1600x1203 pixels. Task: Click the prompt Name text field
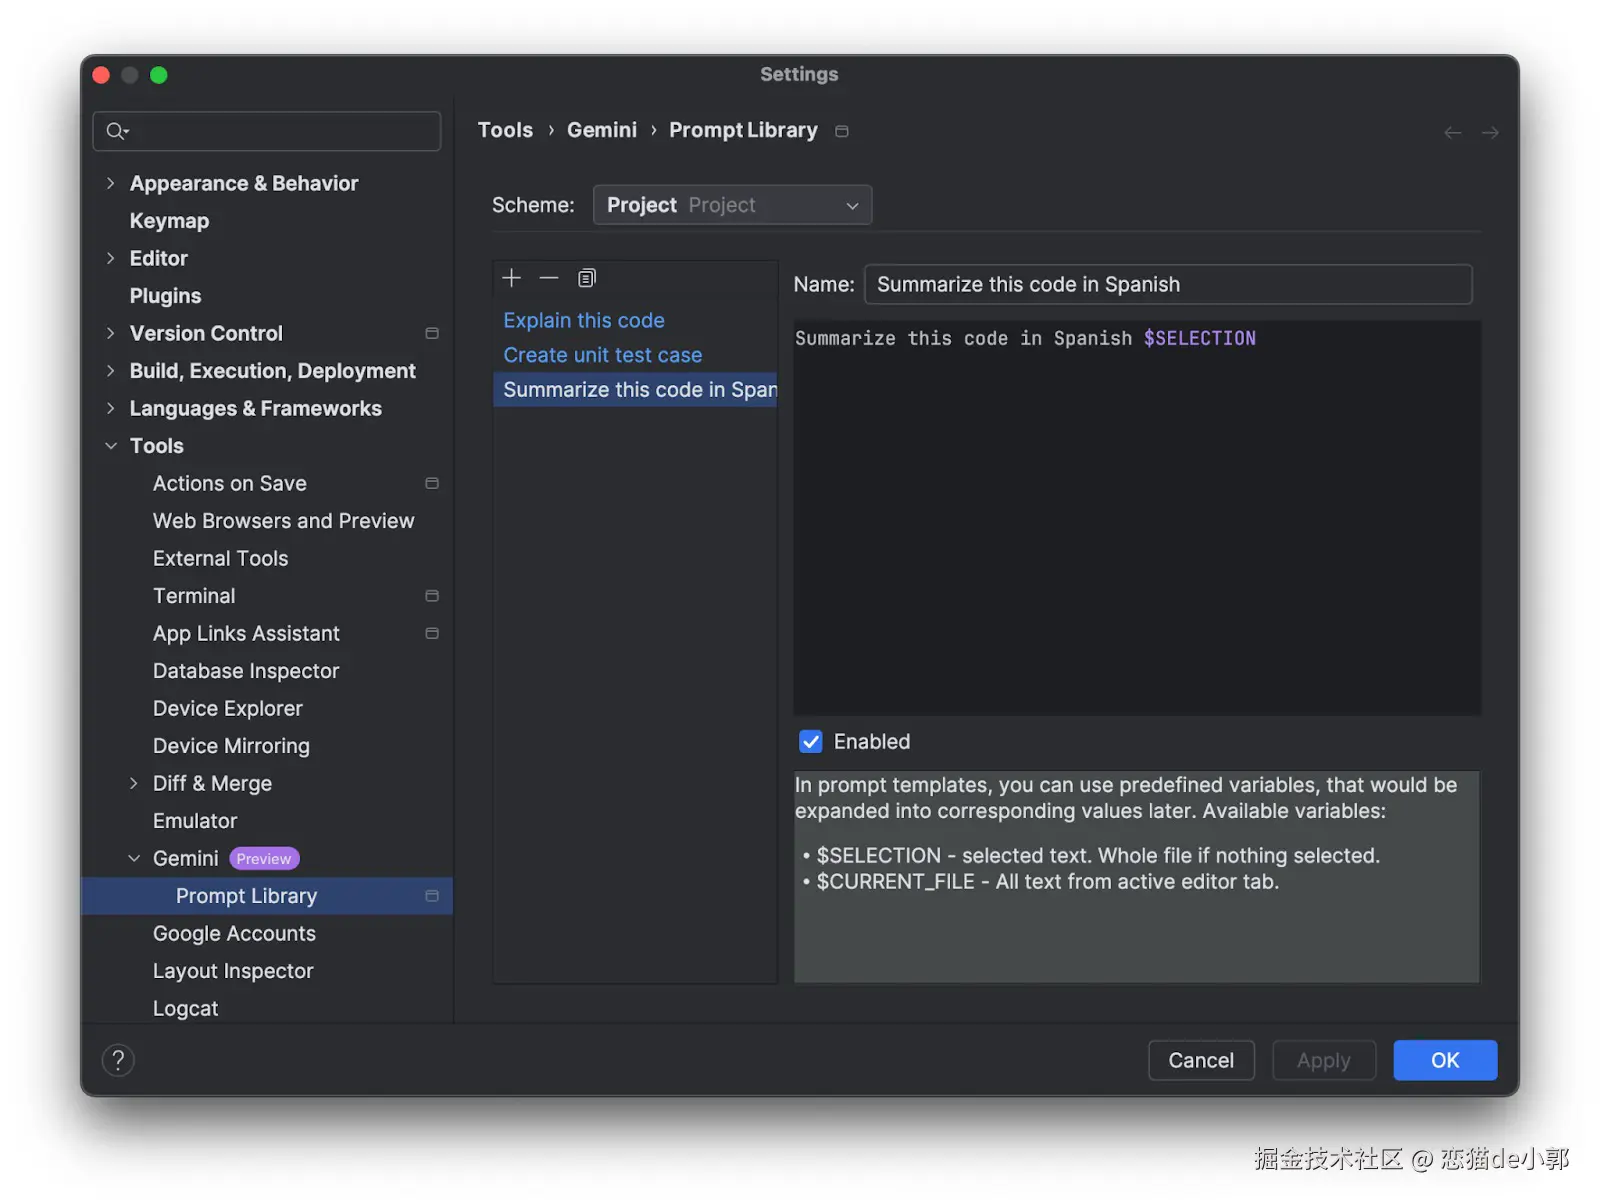coord(1167,284)
